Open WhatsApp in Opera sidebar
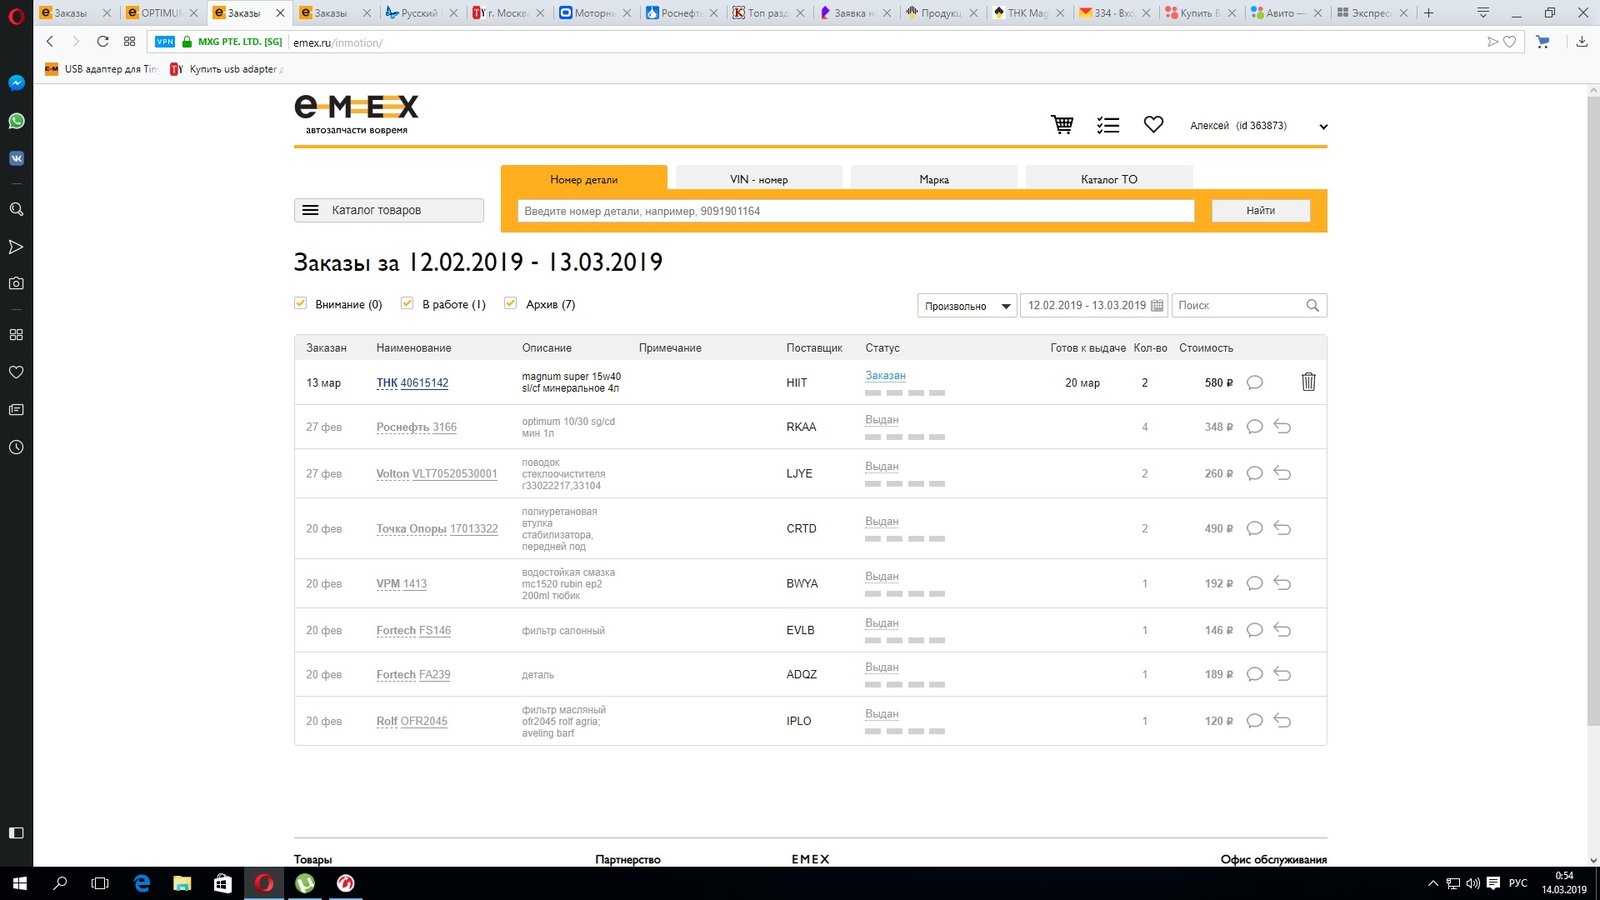This screenshot has width=1600, height=900. pyautogui.click(x=16, y=121)
